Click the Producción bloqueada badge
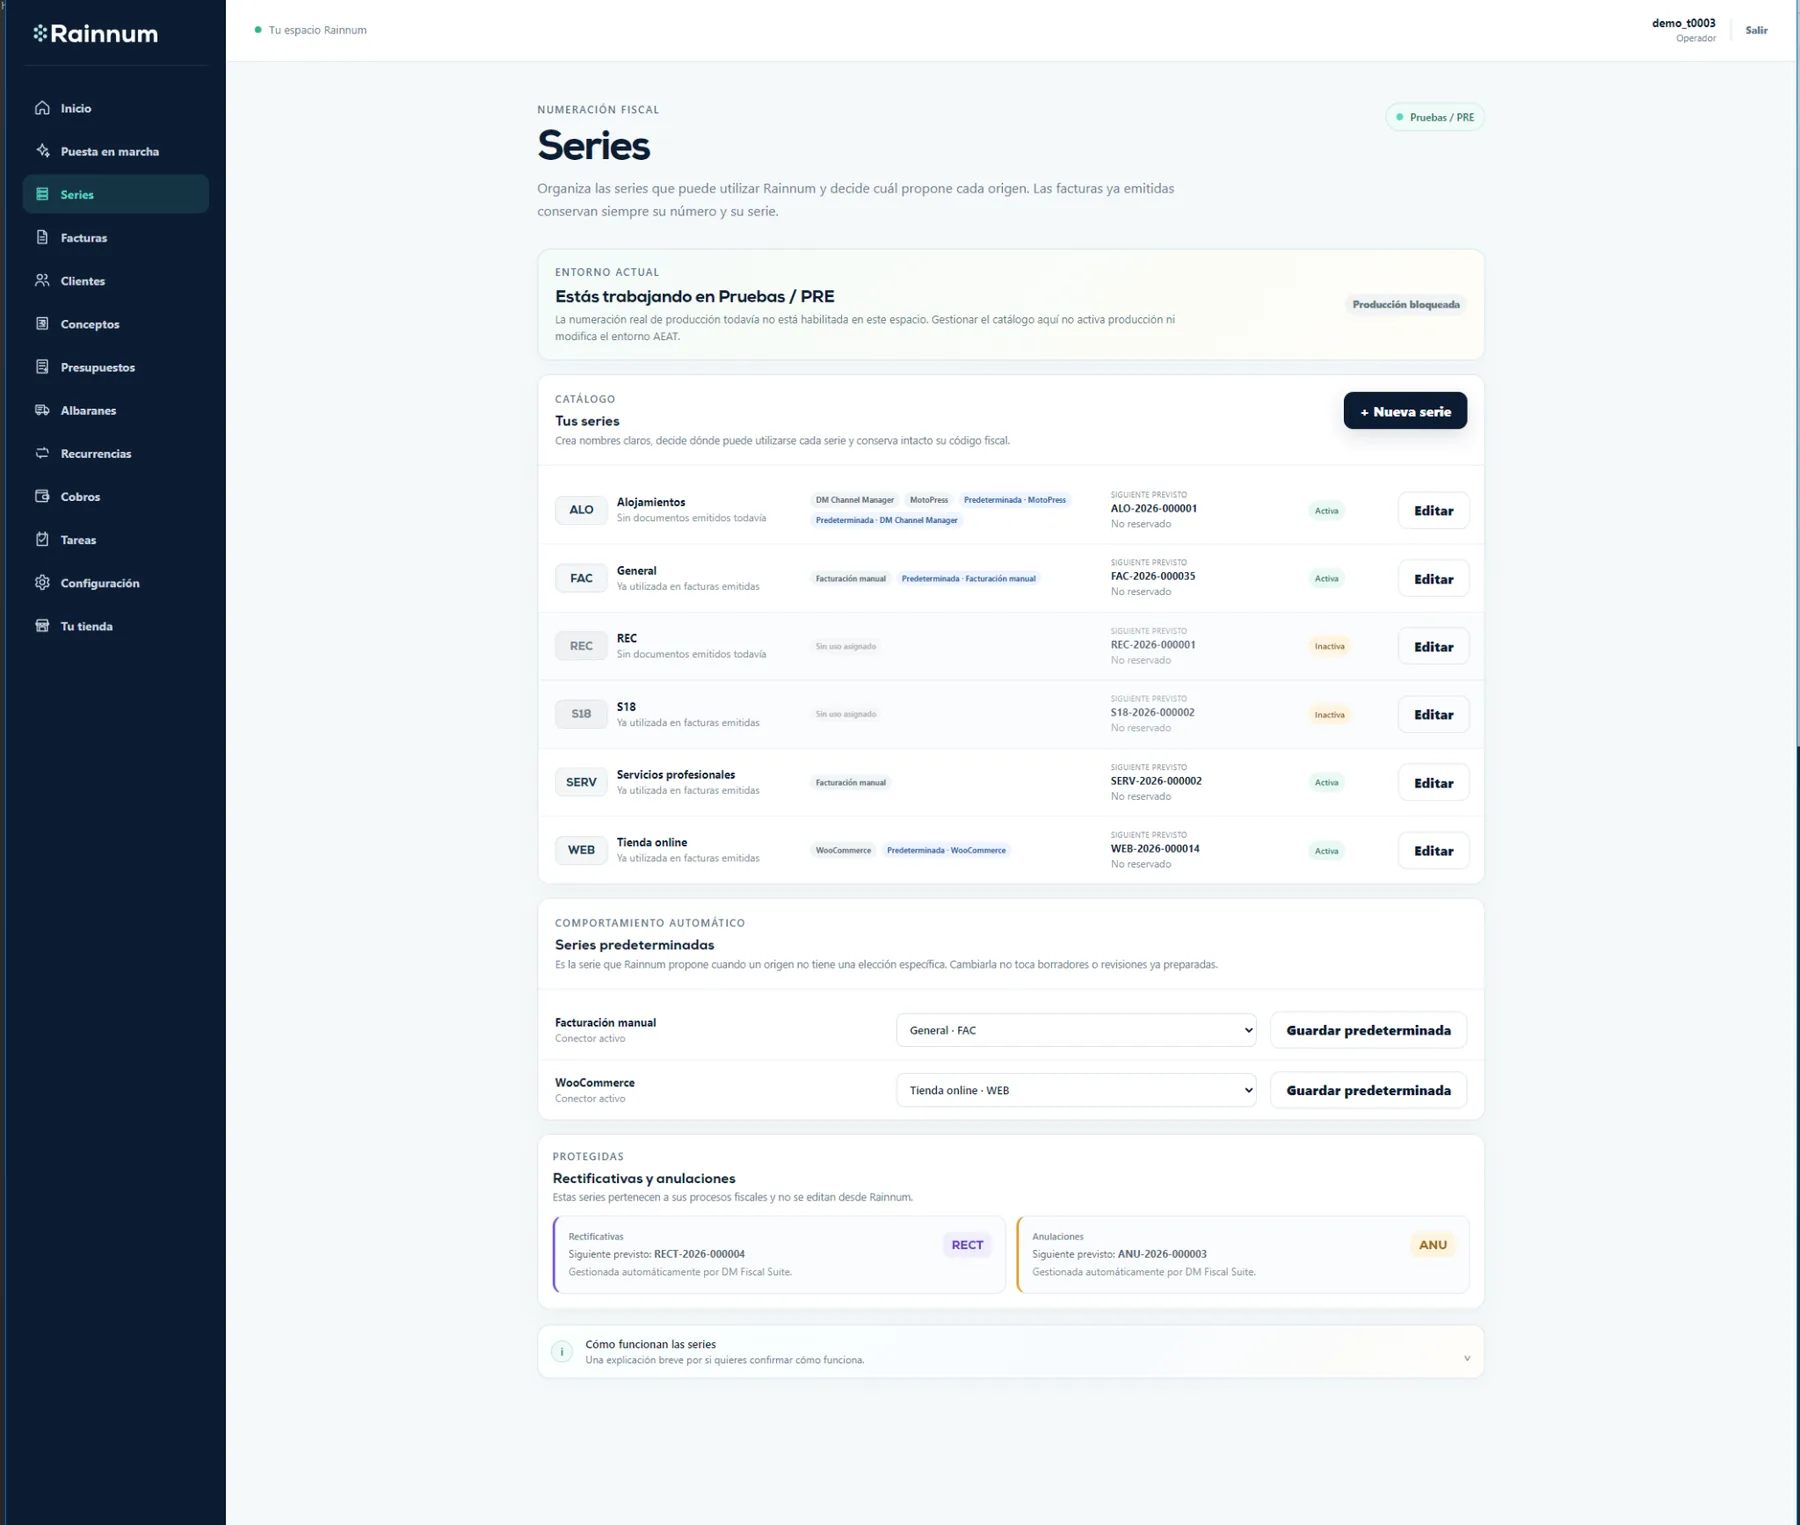1800x1525 pixels. click(1405, 304)
